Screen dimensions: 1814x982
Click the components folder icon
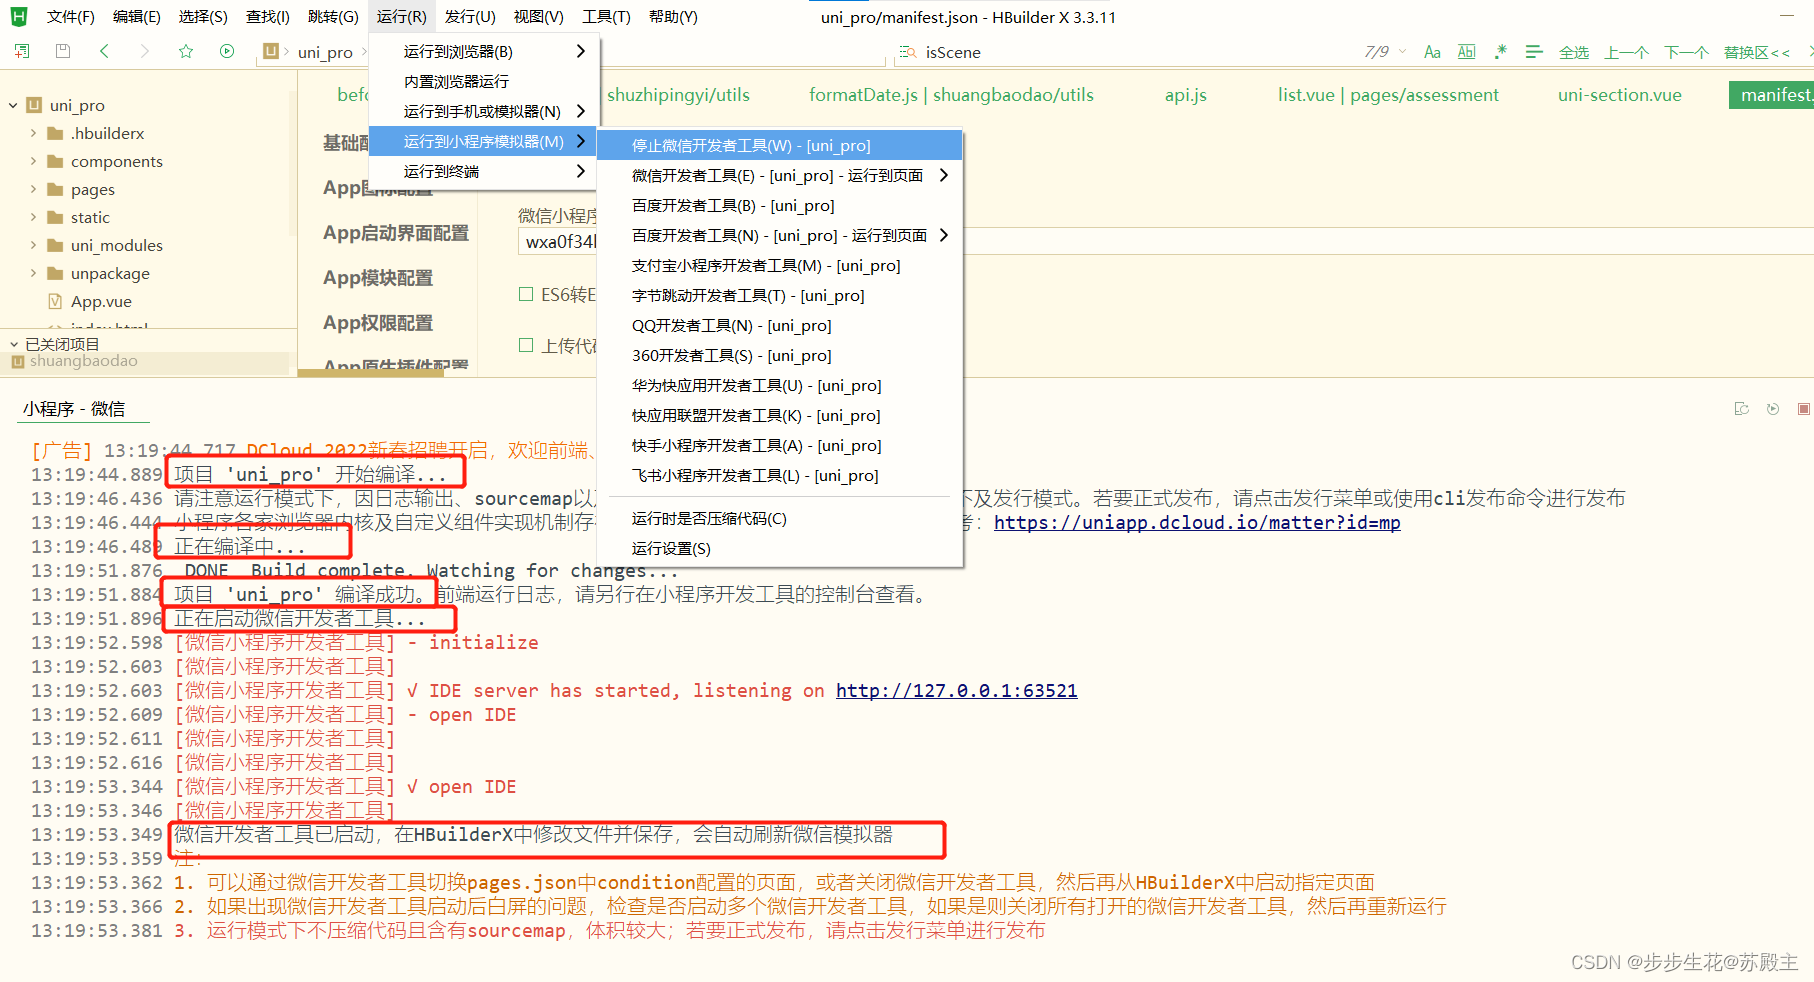click(56, 161)
